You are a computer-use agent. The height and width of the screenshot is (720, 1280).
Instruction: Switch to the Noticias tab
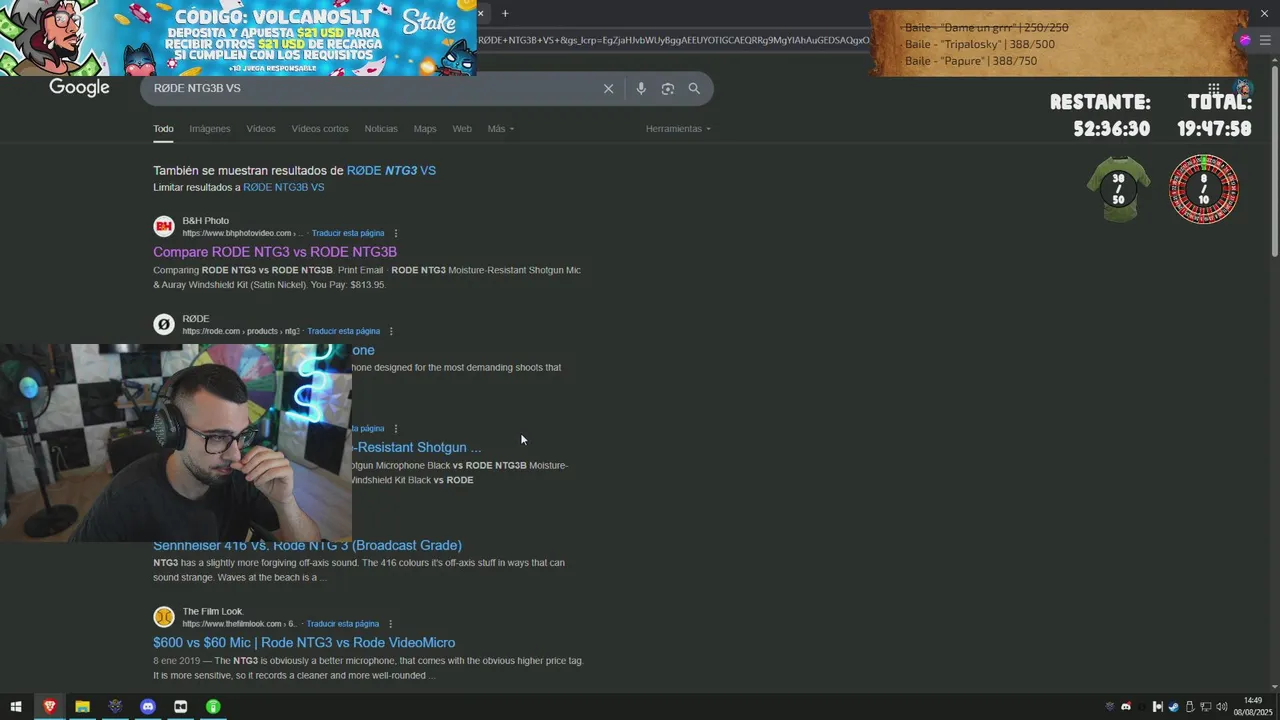coord(381,129)
